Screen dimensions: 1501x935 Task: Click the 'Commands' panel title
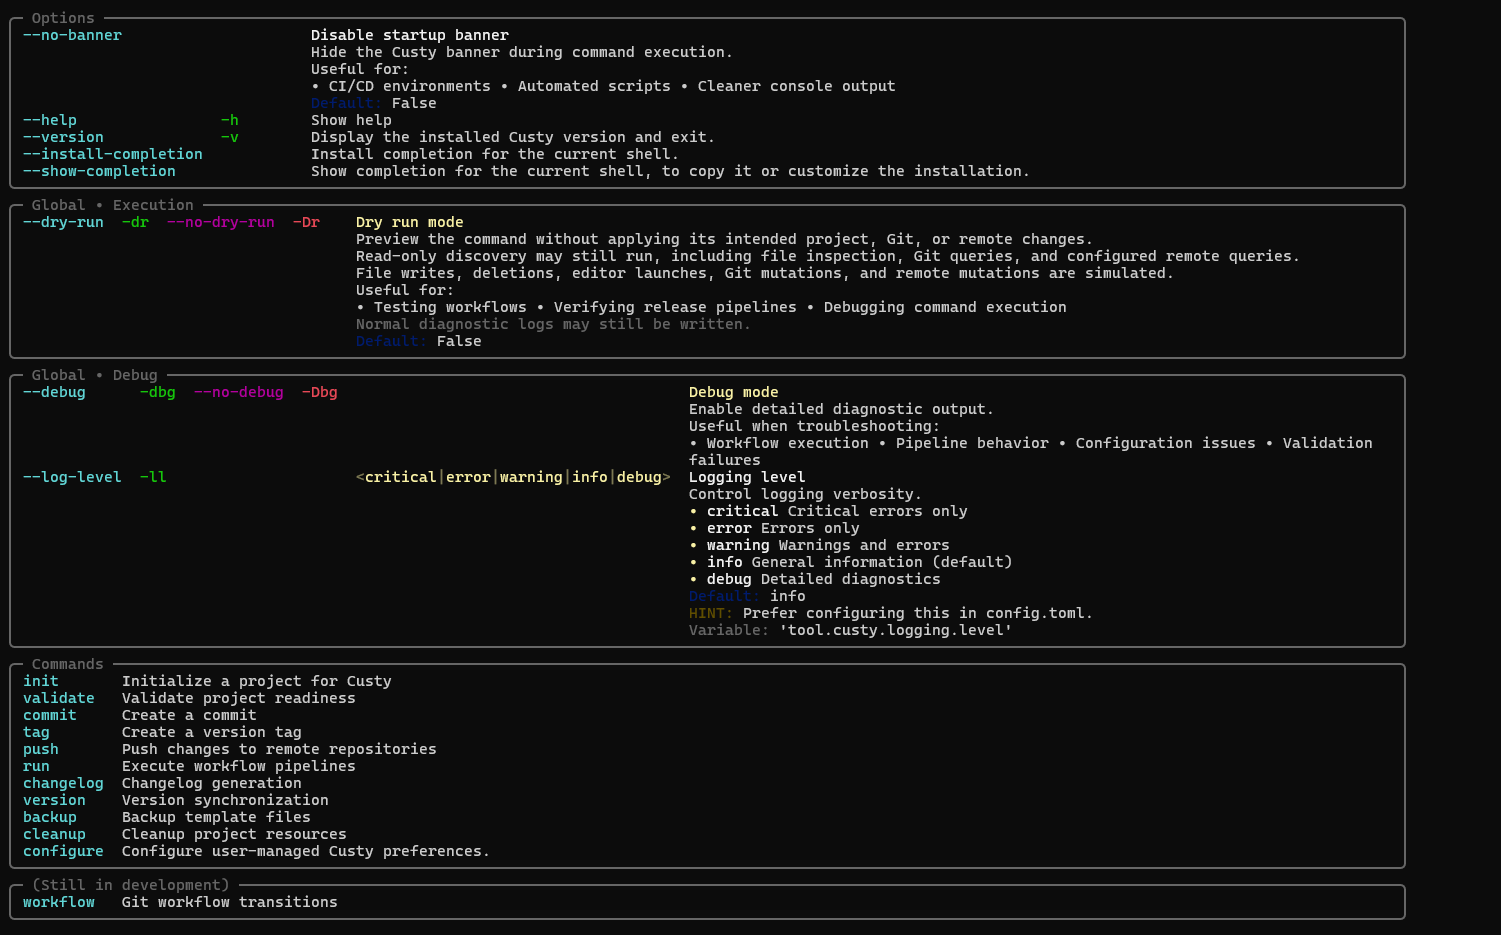(68, 664)
